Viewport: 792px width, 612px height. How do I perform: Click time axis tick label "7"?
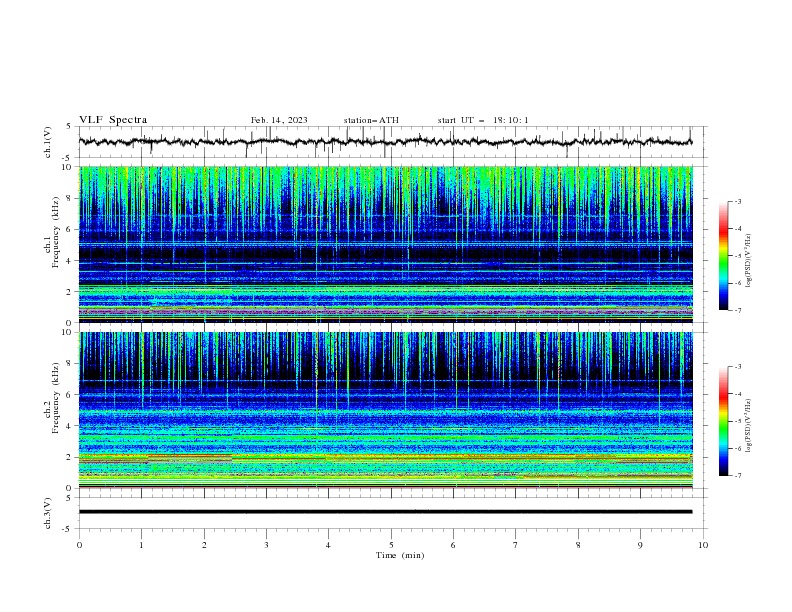516,545
